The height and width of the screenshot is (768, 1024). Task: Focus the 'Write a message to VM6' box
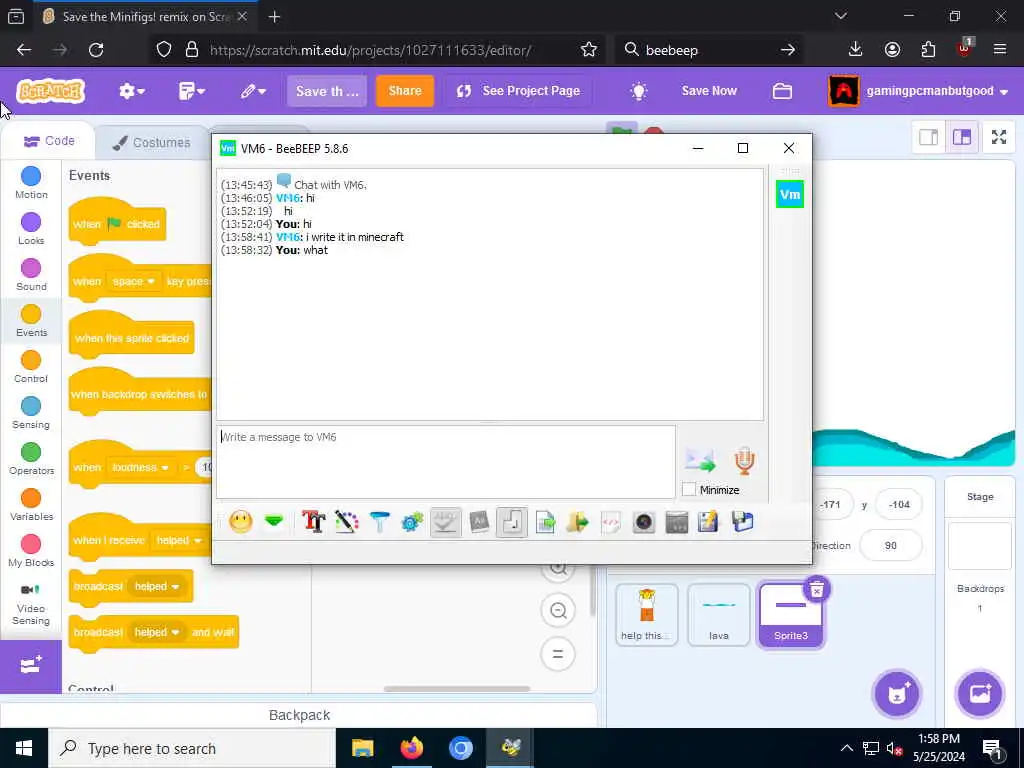click(446, 462)
